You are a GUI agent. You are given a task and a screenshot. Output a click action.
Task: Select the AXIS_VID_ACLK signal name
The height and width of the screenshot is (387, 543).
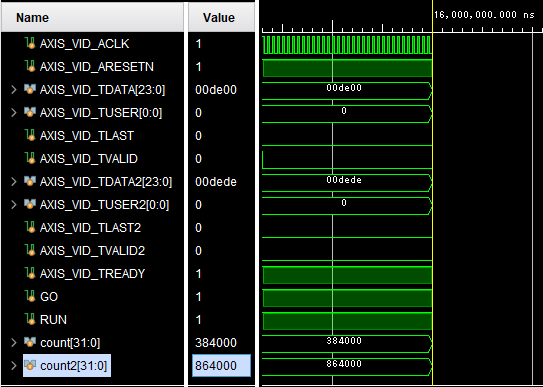84,44
